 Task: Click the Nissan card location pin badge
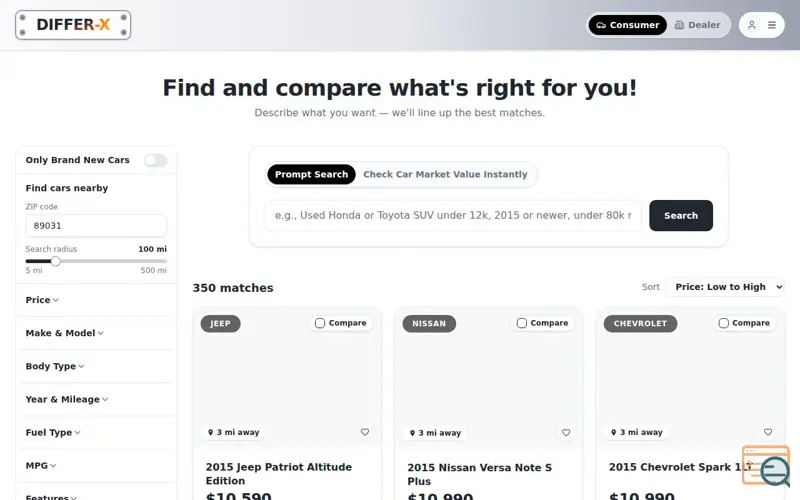(435, 433)
